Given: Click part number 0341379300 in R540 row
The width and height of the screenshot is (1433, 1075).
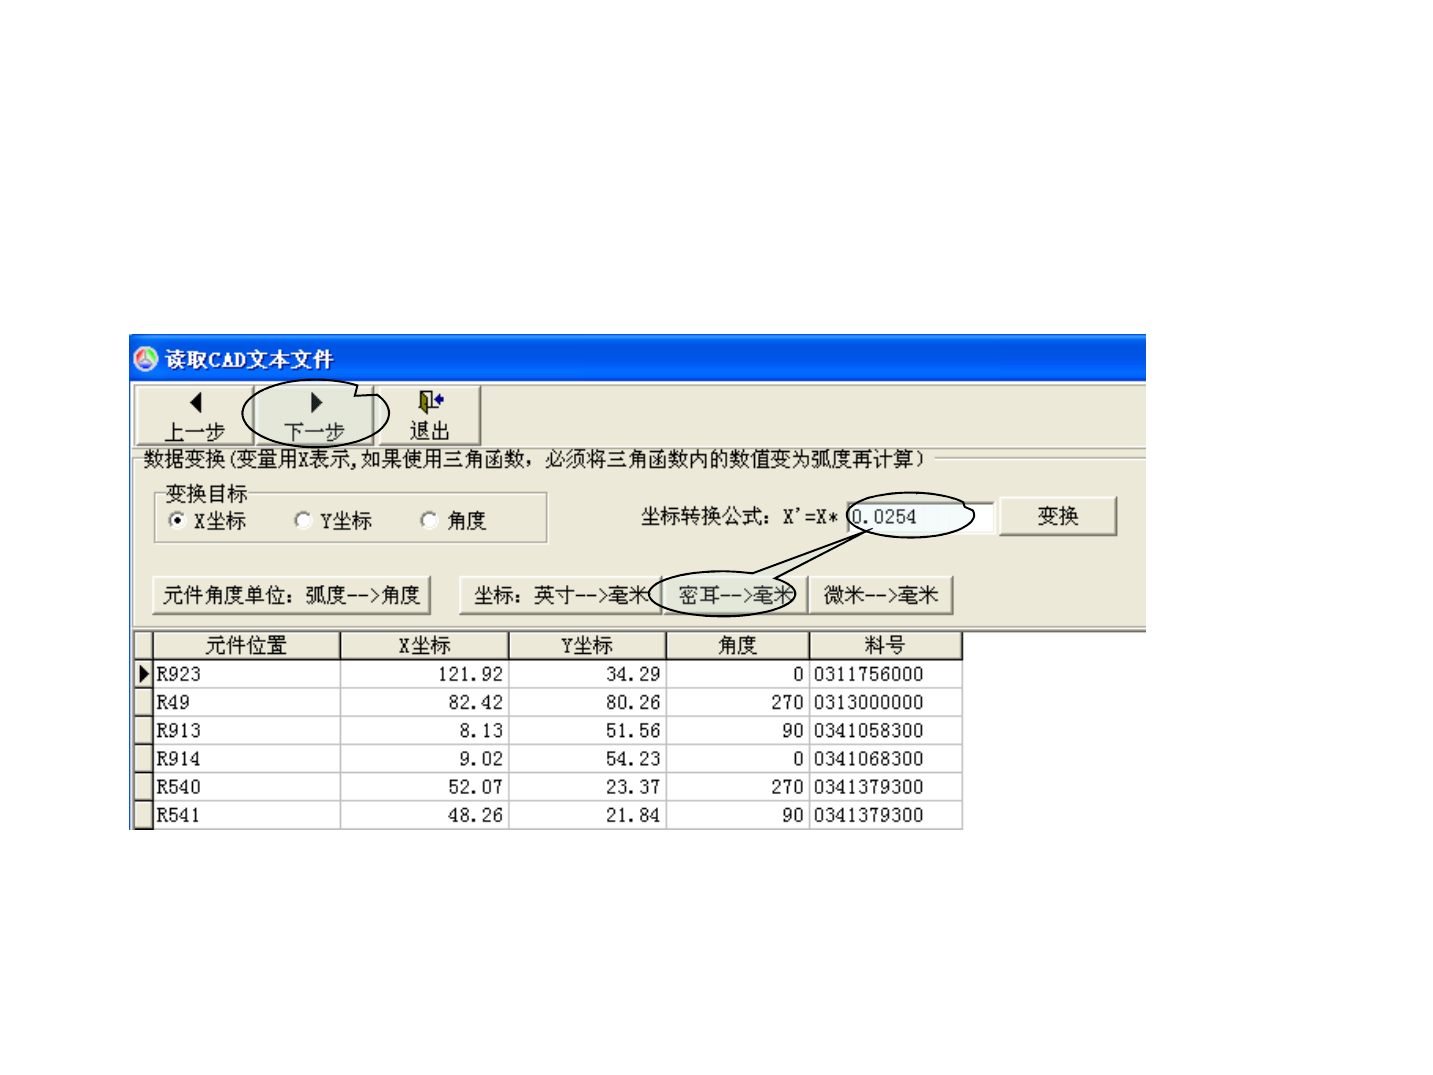Looking at the screenshot, I should pos(885,787).
